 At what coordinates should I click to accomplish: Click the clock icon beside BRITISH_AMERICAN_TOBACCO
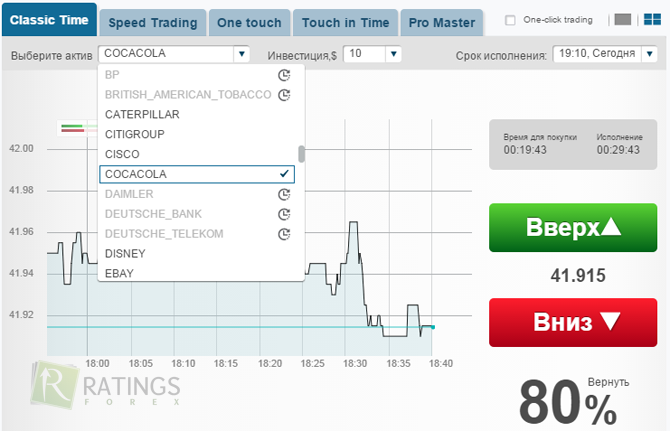click(x=284, y=95)
